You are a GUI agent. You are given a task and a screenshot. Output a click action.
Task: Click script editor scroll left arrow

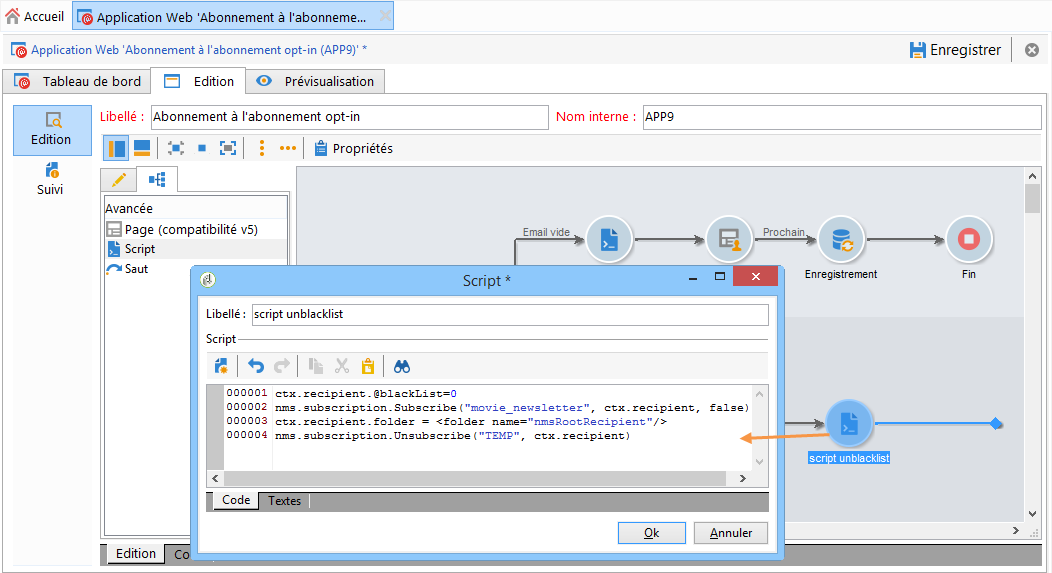(x=215, y=478)
